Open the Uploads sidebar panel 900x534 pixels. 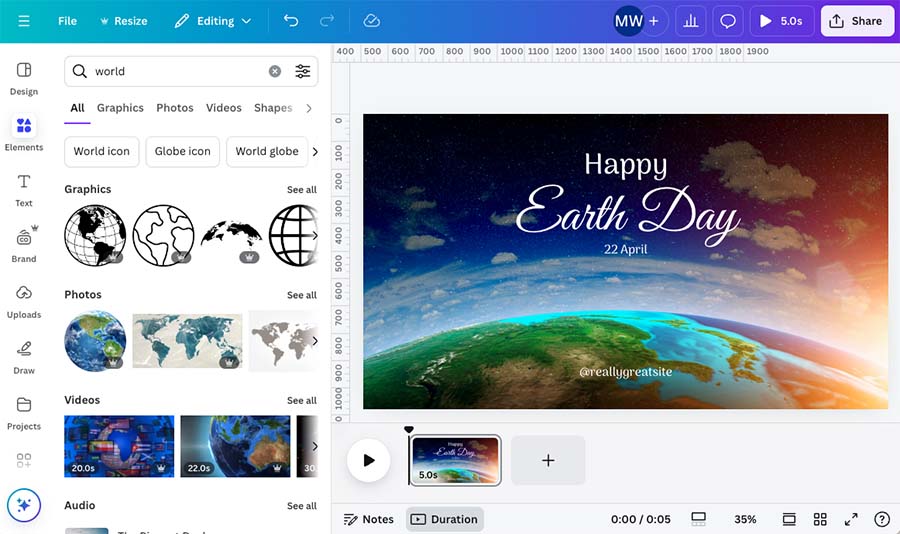click(x=24, y=301)
